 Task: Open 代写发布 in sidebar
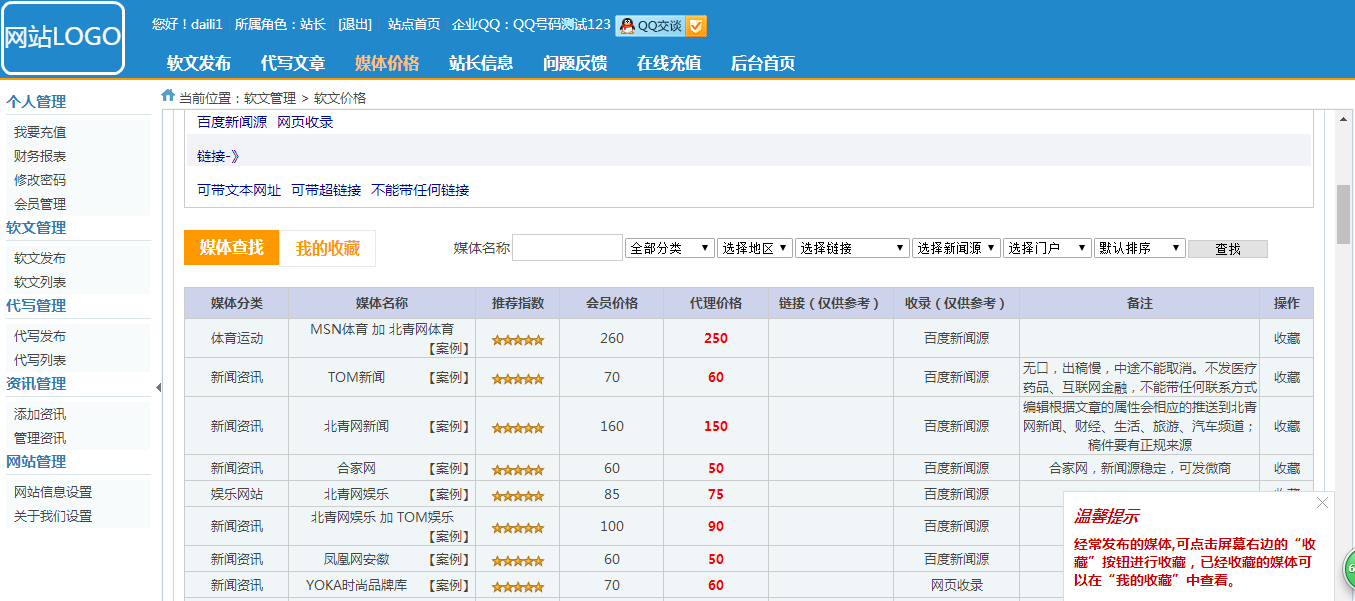click(x=40, y=336)
